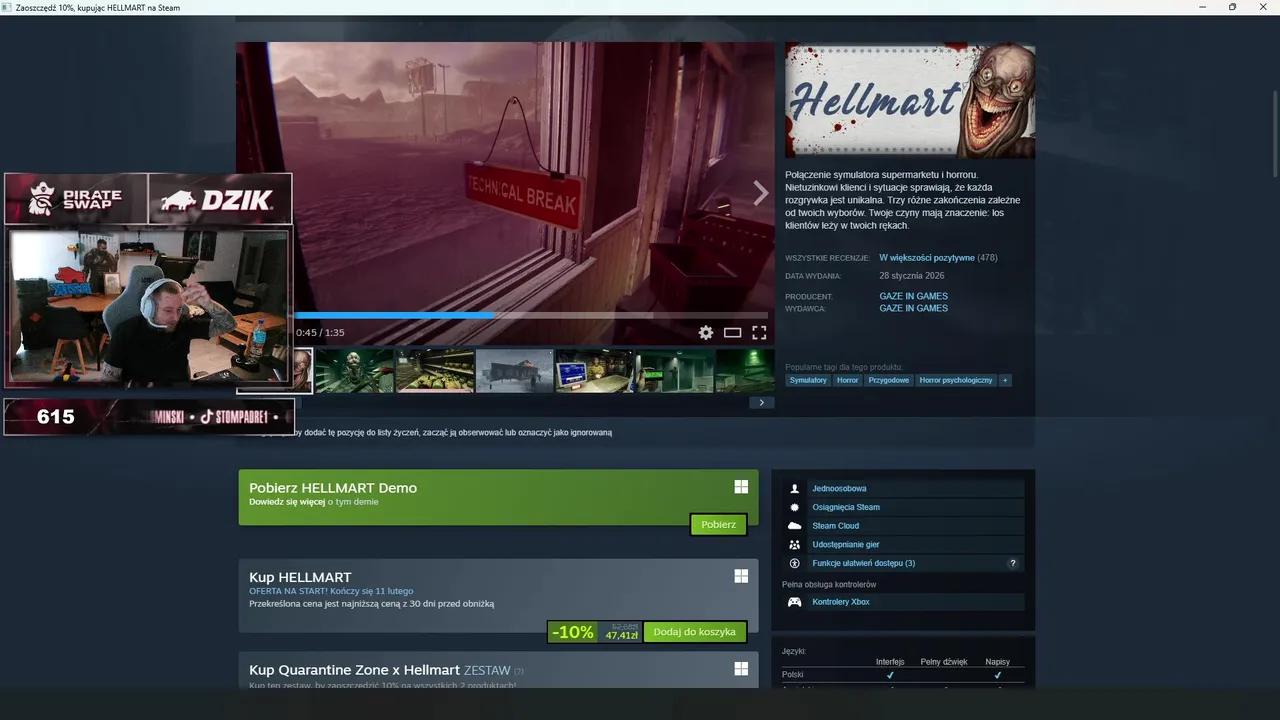Screen dimensions: 1280x720
Task: Click the game description paragraph
Action: (902, 200)
